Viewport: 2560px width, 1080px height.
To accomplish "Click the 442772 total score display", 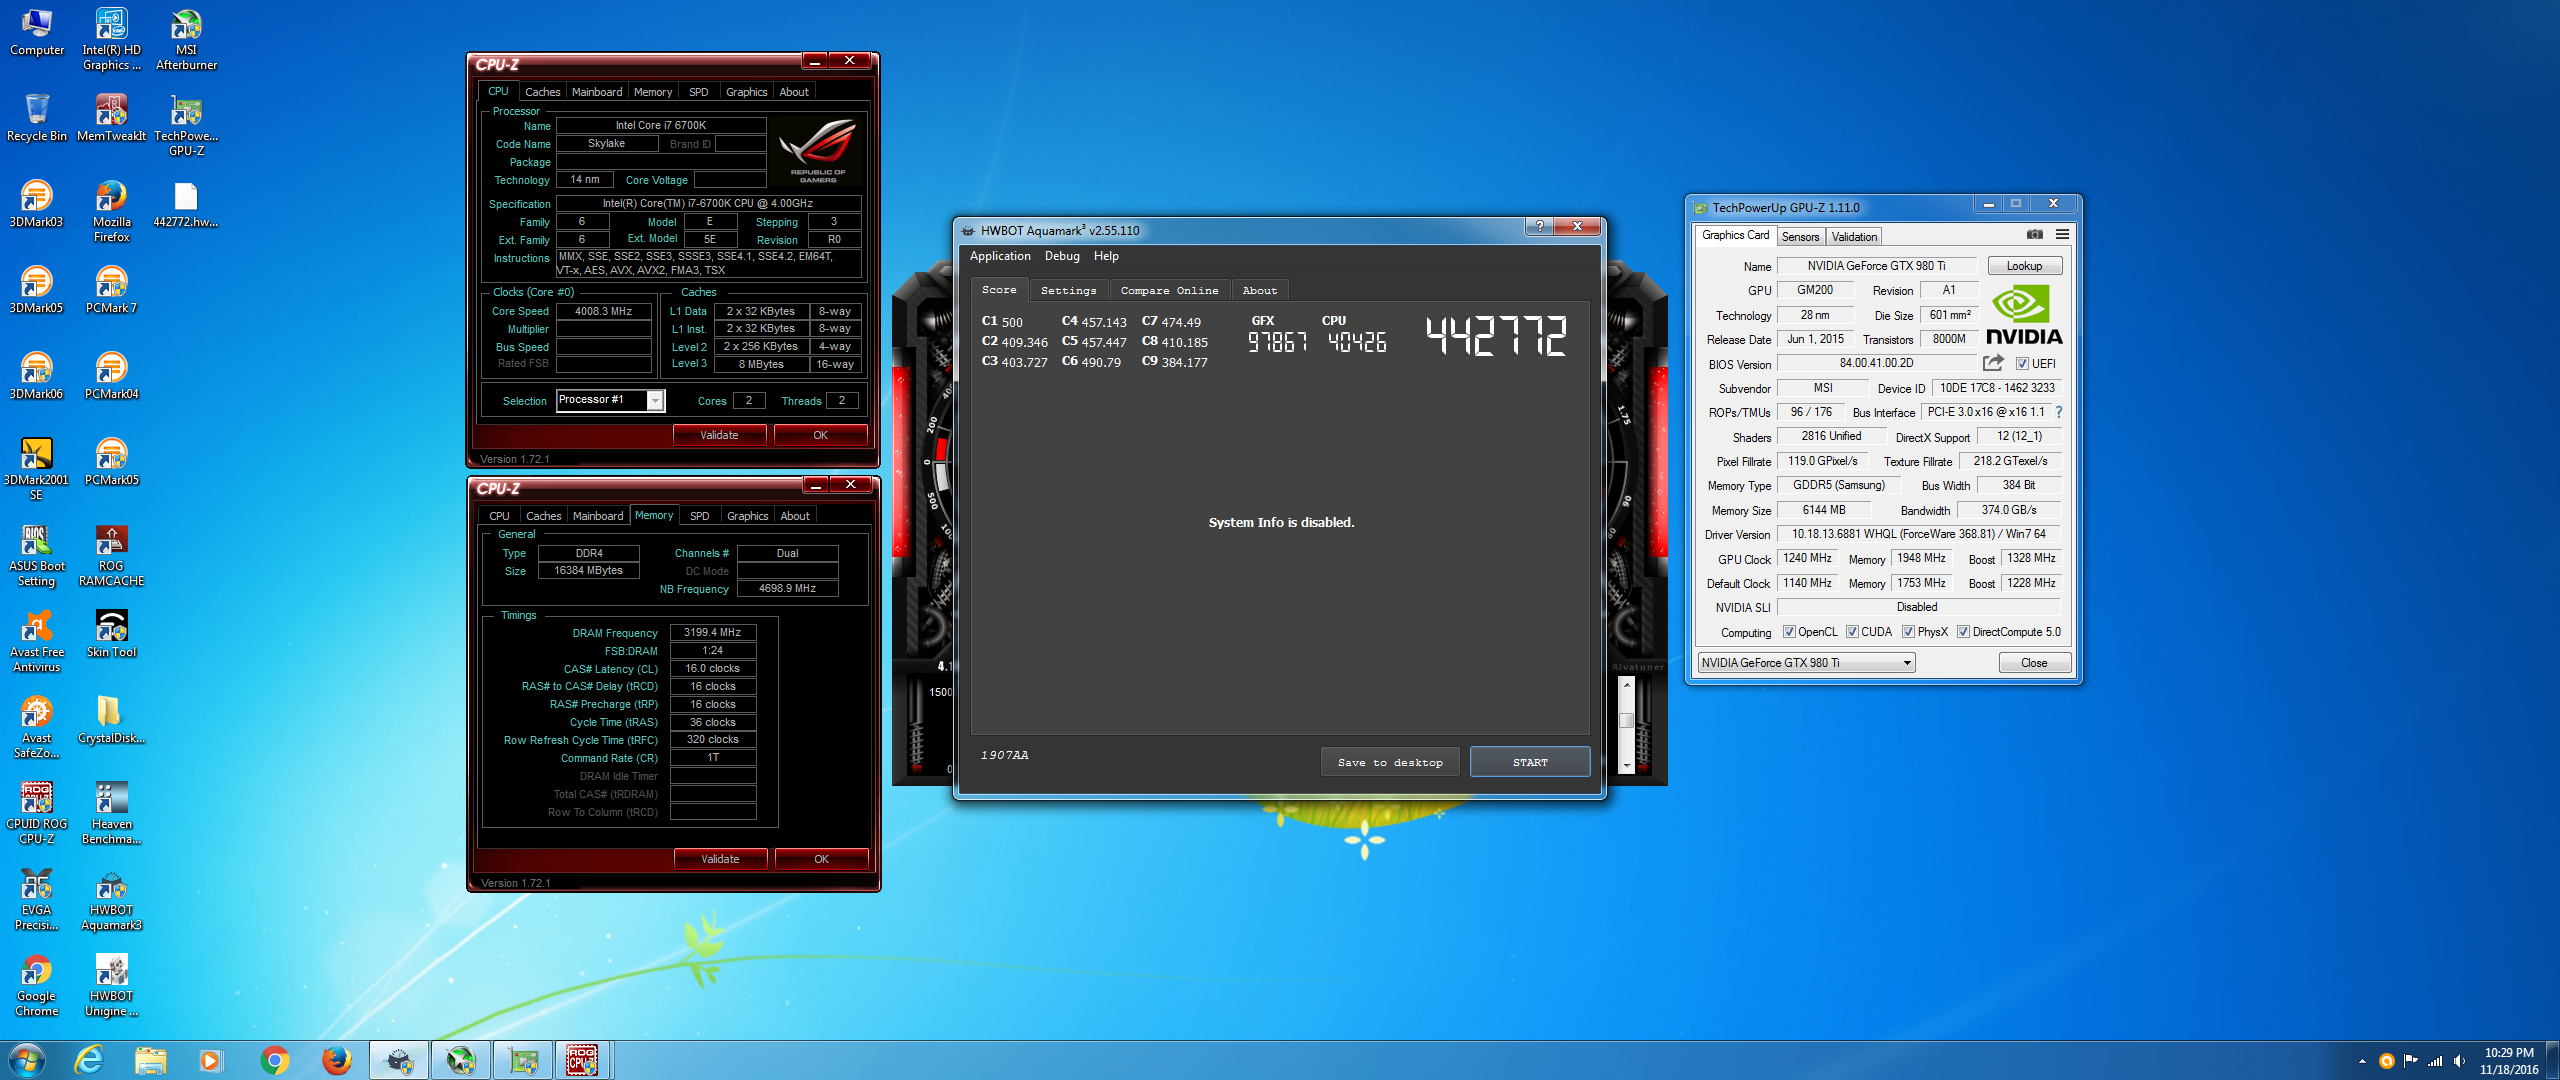I will (1496, 336).
